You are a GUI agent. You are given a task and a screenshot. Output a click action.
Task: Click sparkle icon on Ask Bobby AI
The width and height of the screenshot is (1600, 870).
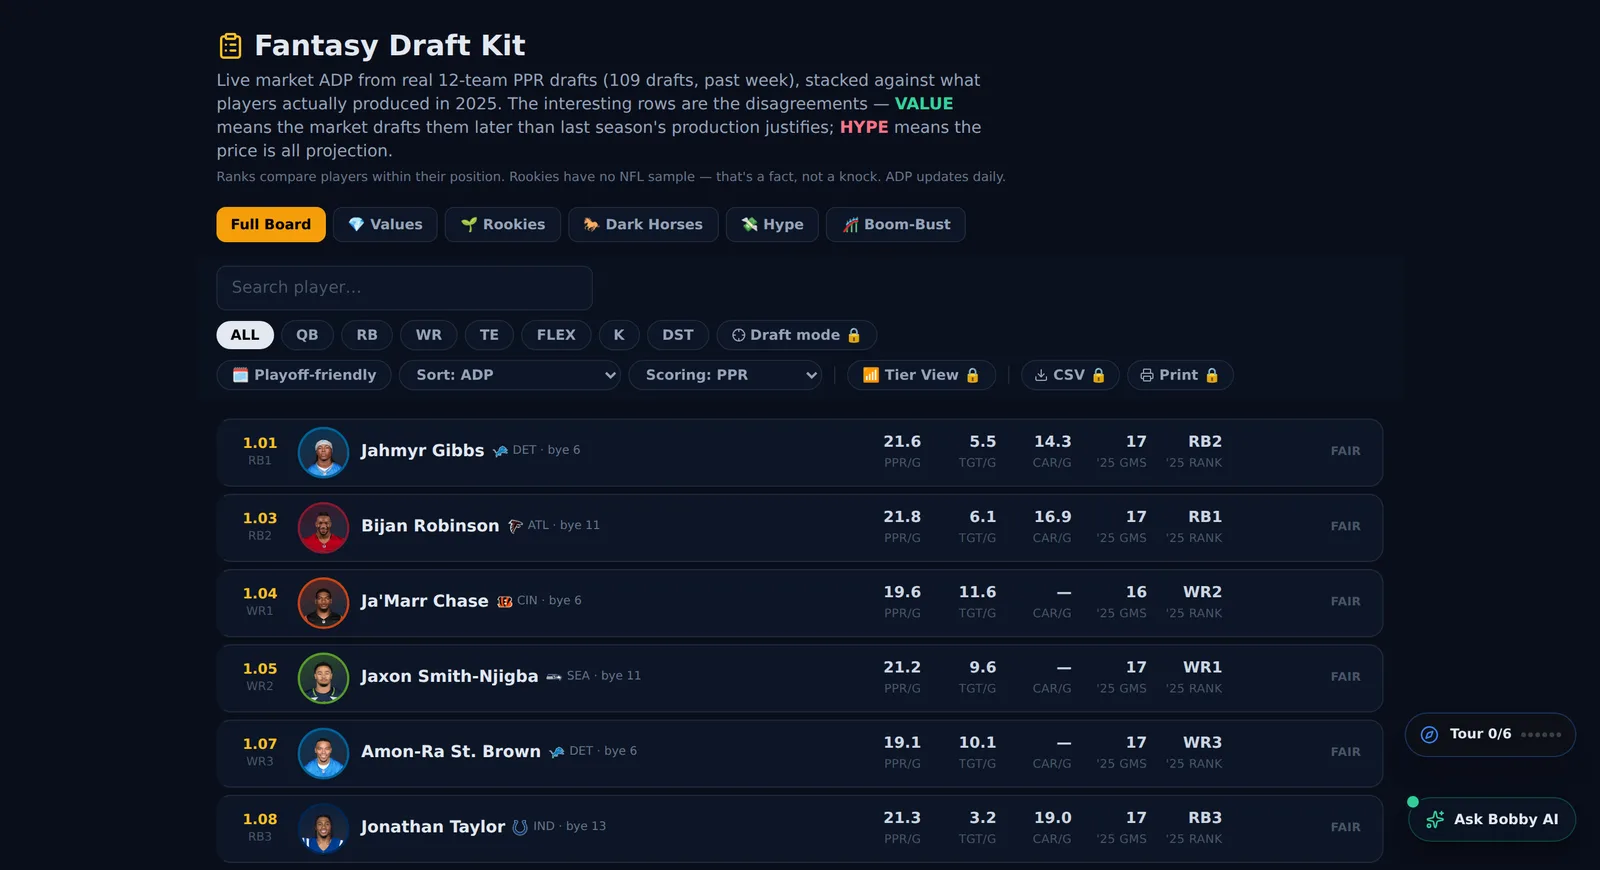tap(1435, 819)
